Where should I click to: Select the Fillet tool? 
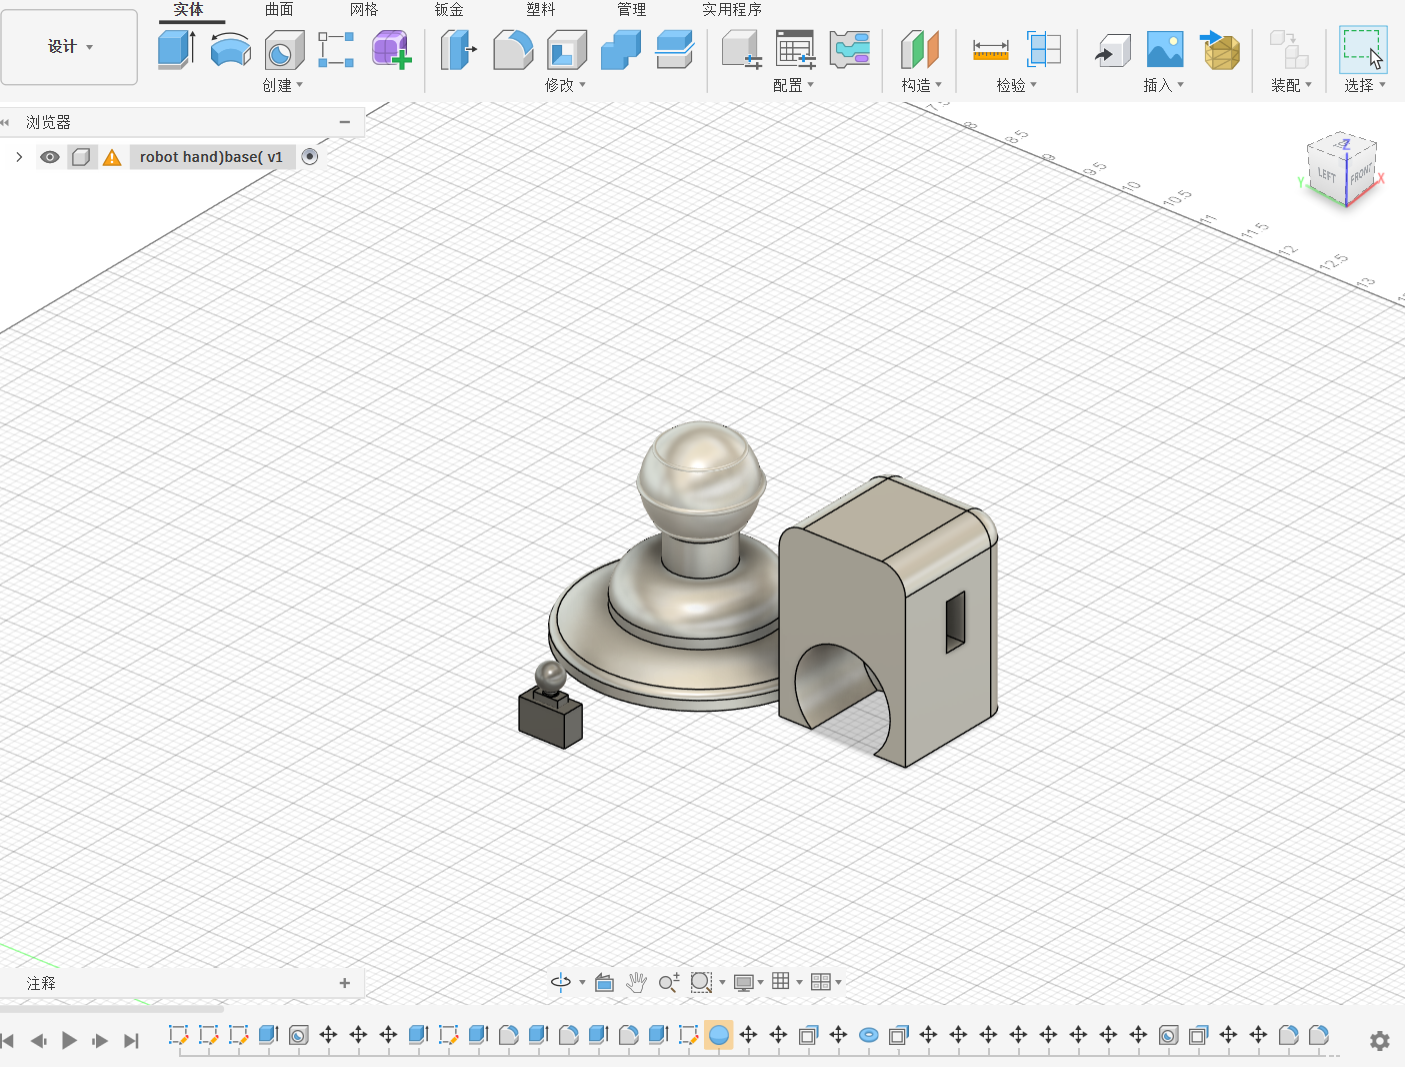513,49
